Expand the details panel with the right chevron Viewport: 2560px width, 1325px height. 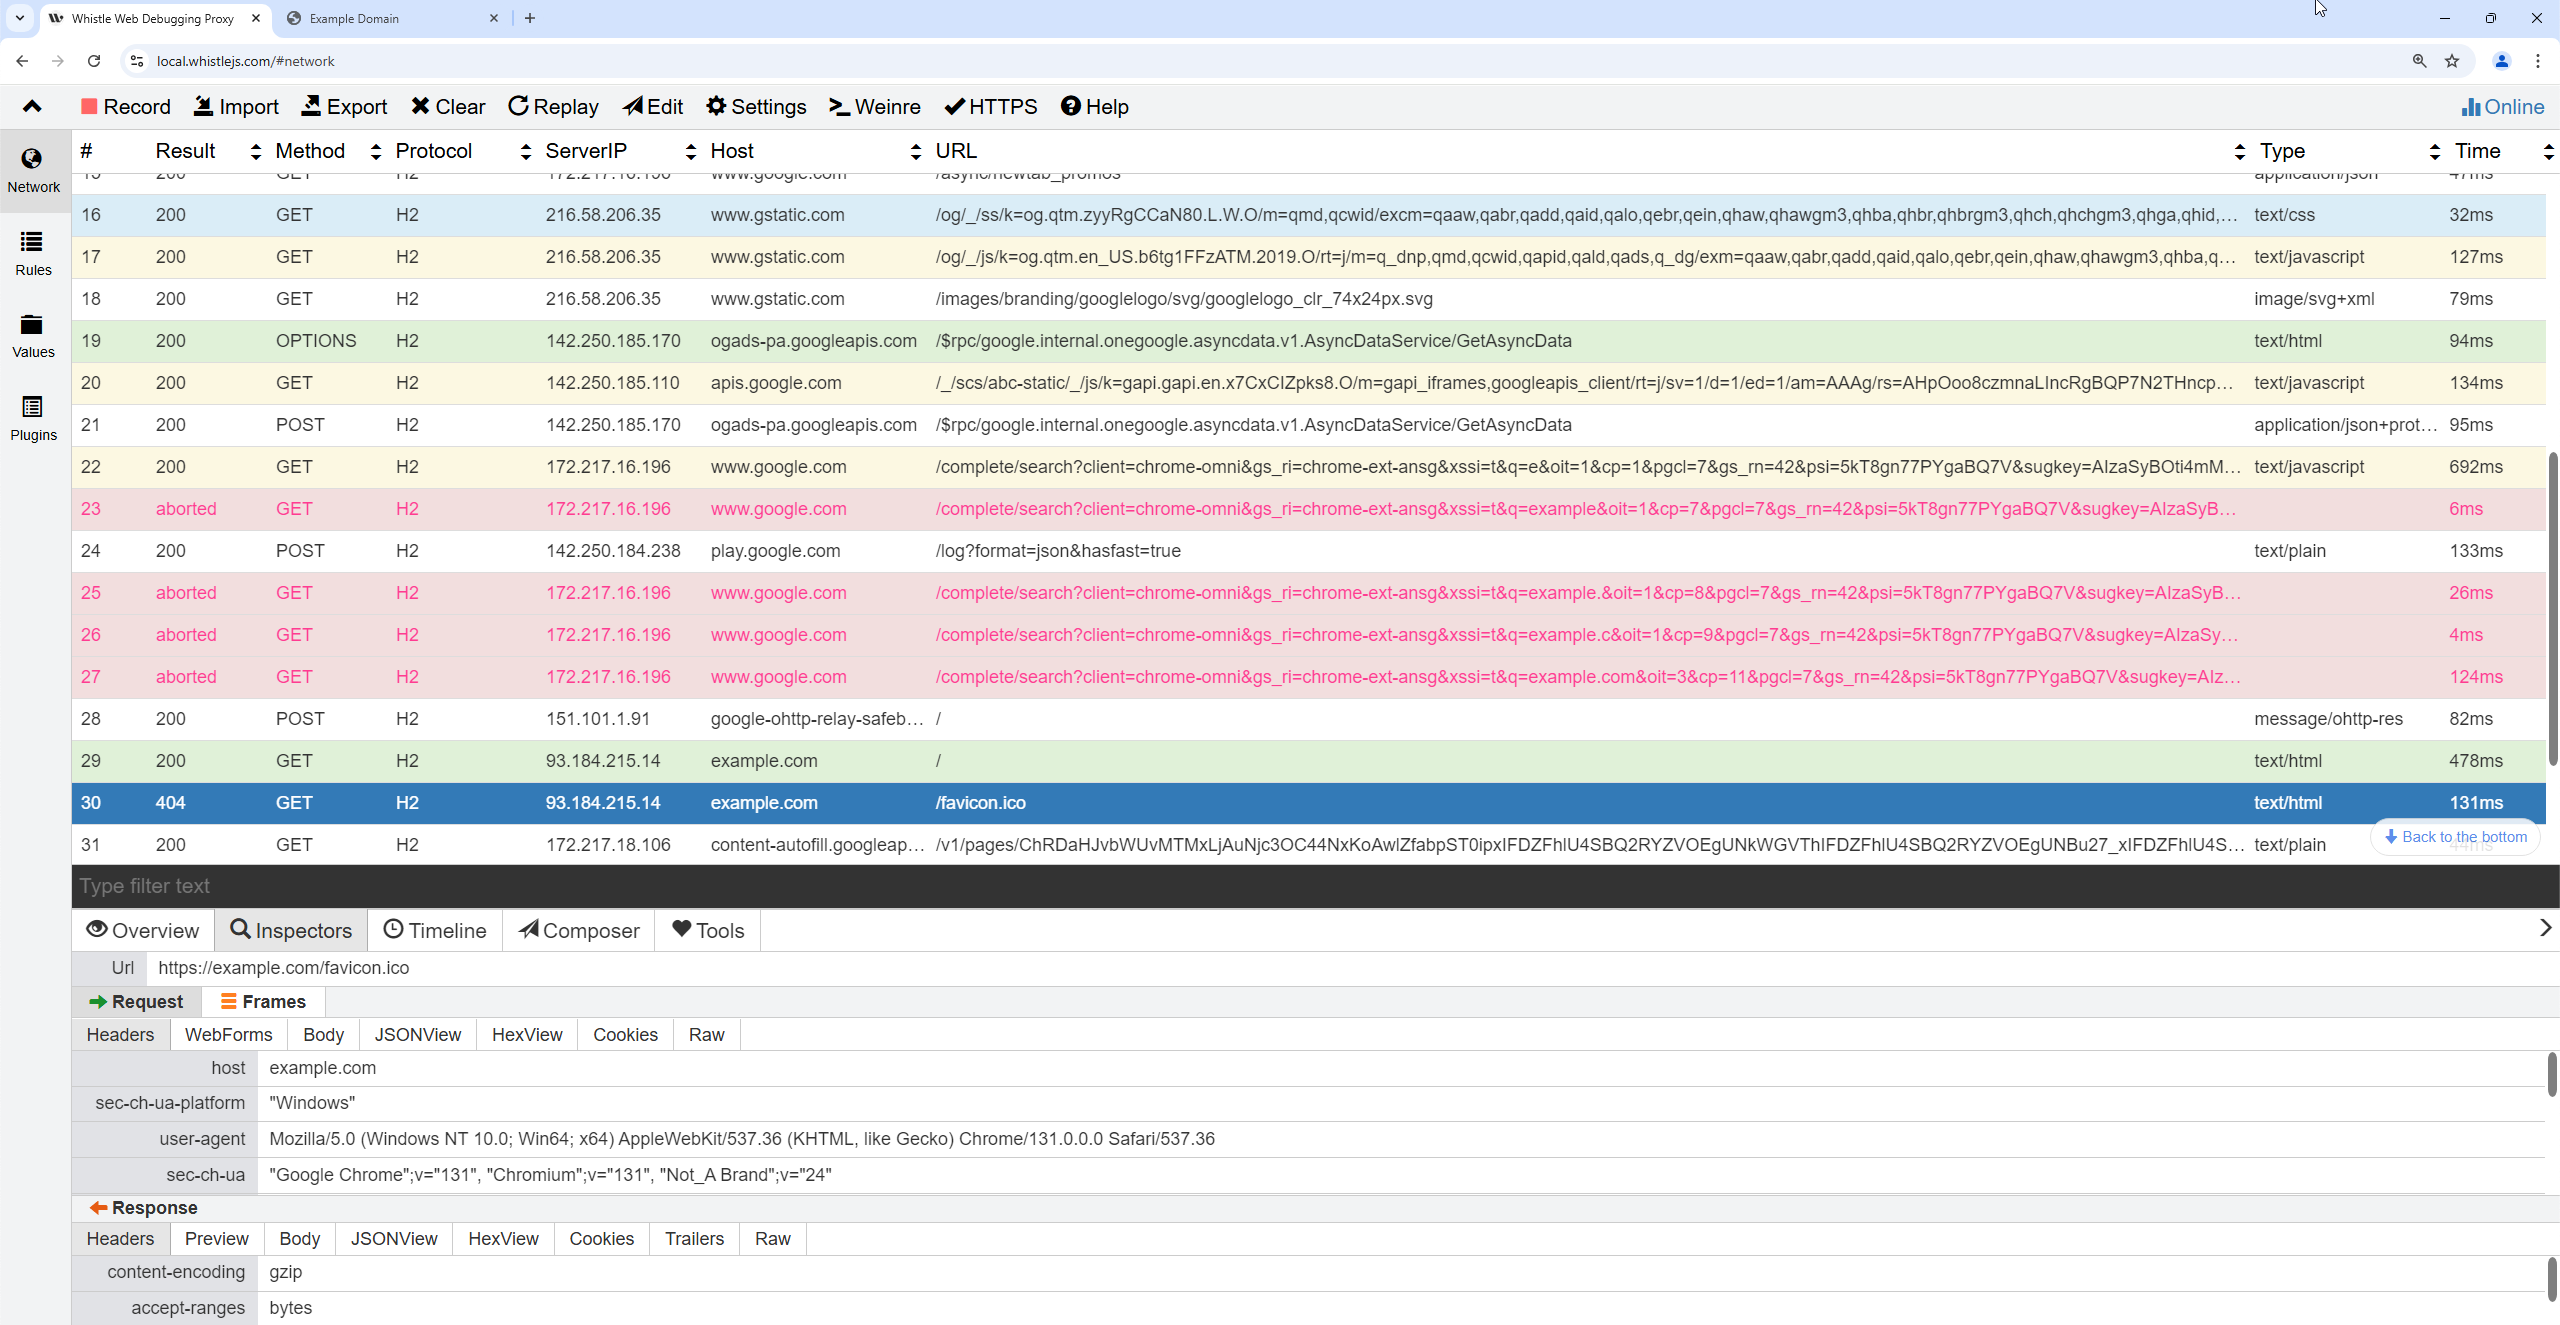(x=2545, y=928)
